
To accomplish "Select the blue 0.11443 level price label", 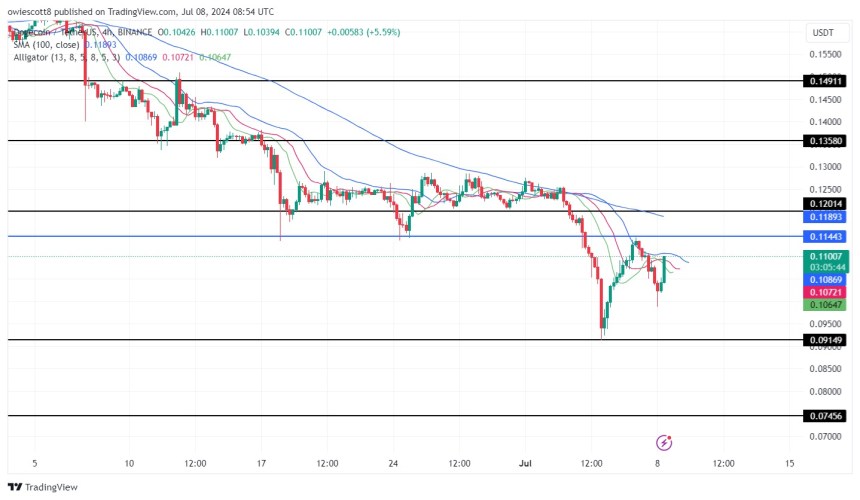I will click(x=824, y=237).
